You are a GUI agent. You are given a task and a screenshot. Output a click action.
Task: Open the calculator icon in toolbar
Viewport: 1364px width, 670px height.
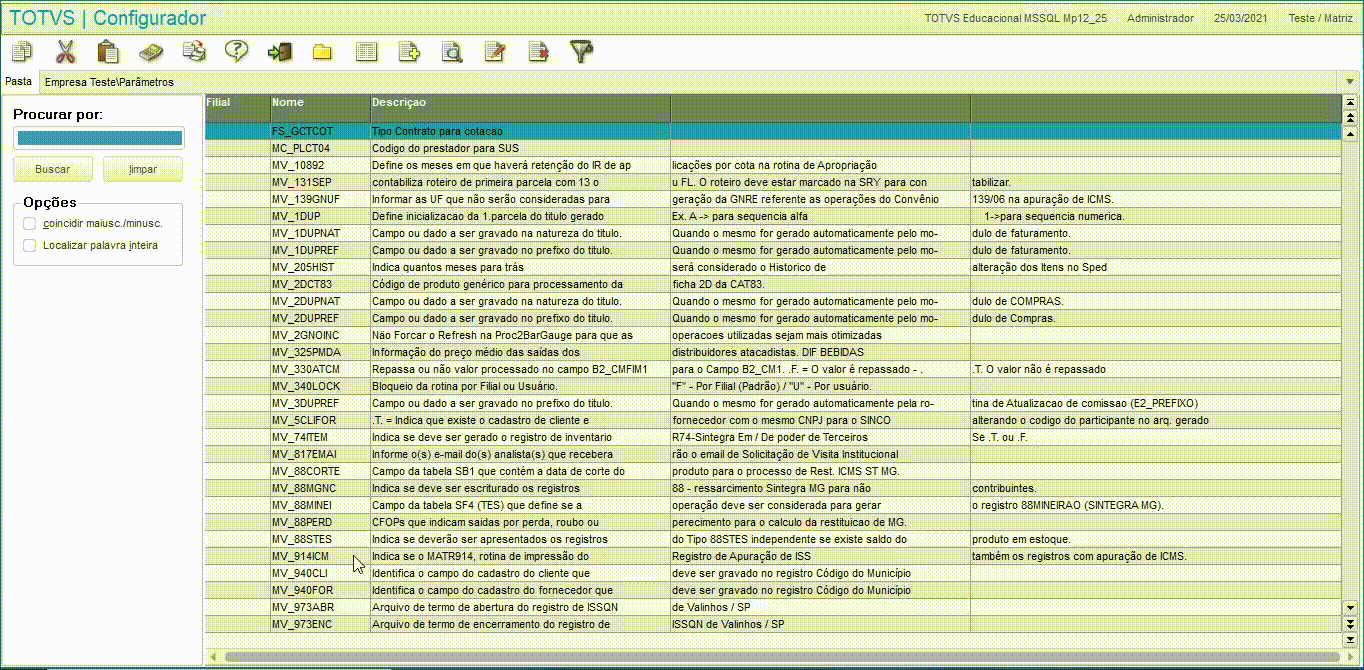click(x=151, y=51)
